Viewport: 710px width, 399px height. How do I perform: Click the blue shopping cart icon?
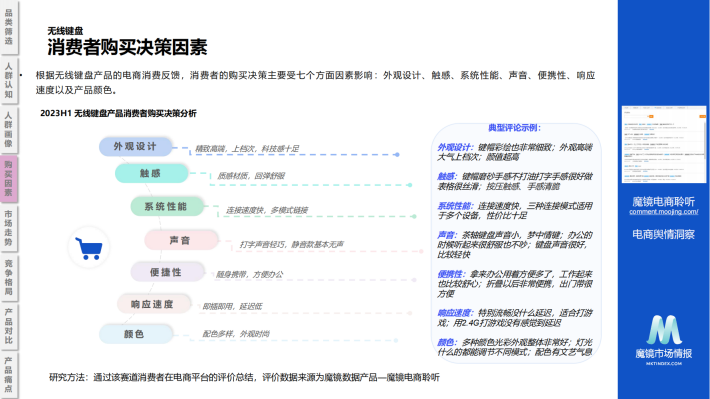pyautogui.click(x=89, y=249)
